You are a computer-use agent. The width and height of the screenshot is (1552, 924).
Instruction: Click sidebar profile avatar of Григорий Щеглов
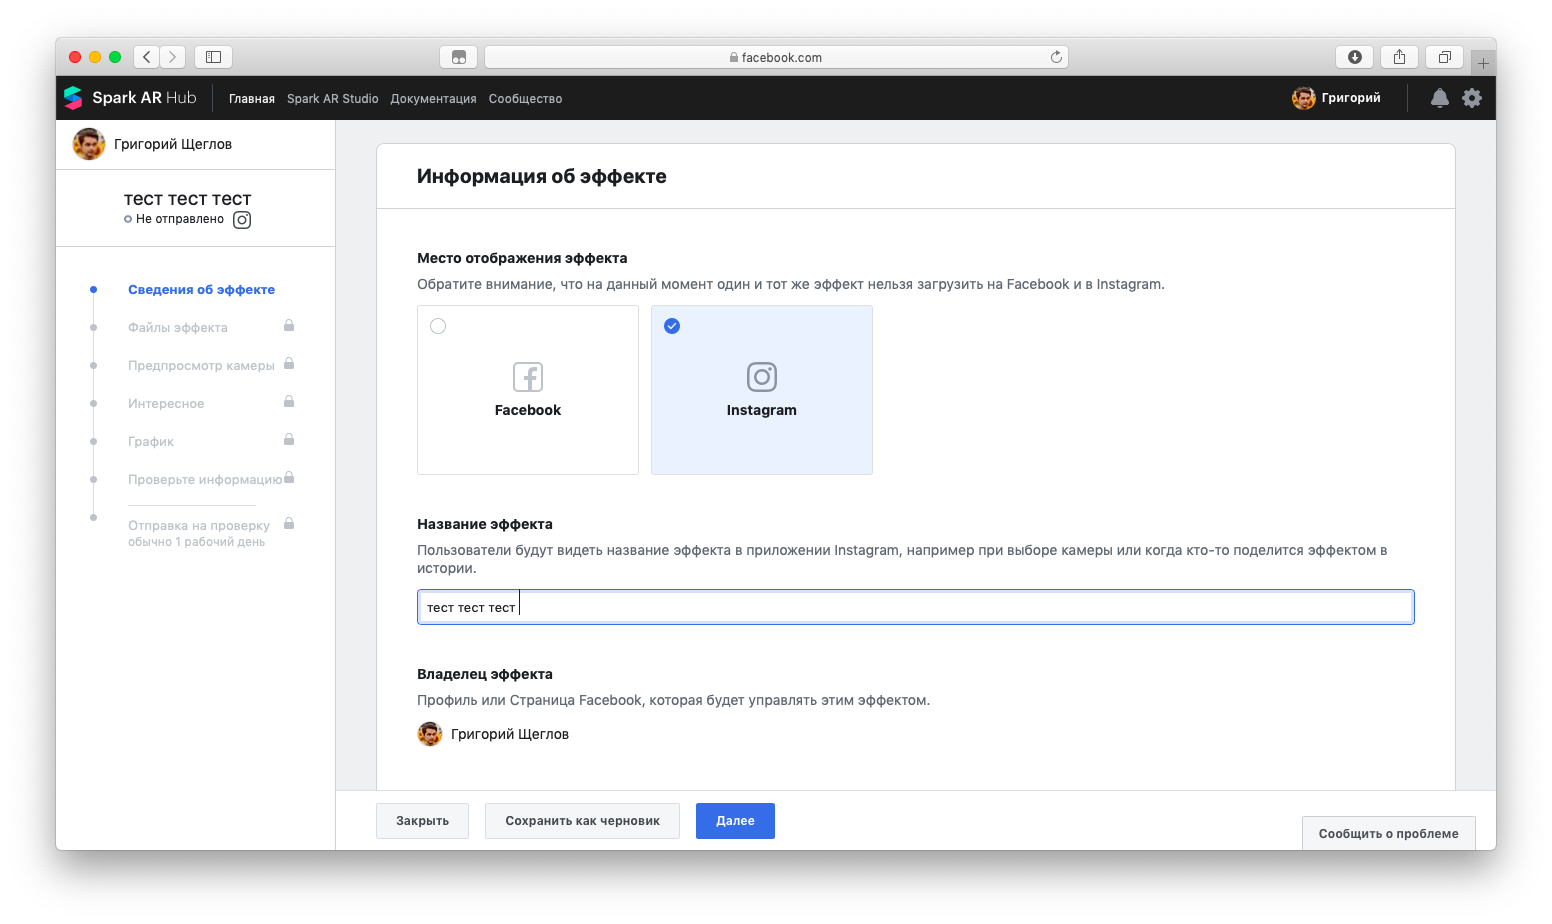89,144
